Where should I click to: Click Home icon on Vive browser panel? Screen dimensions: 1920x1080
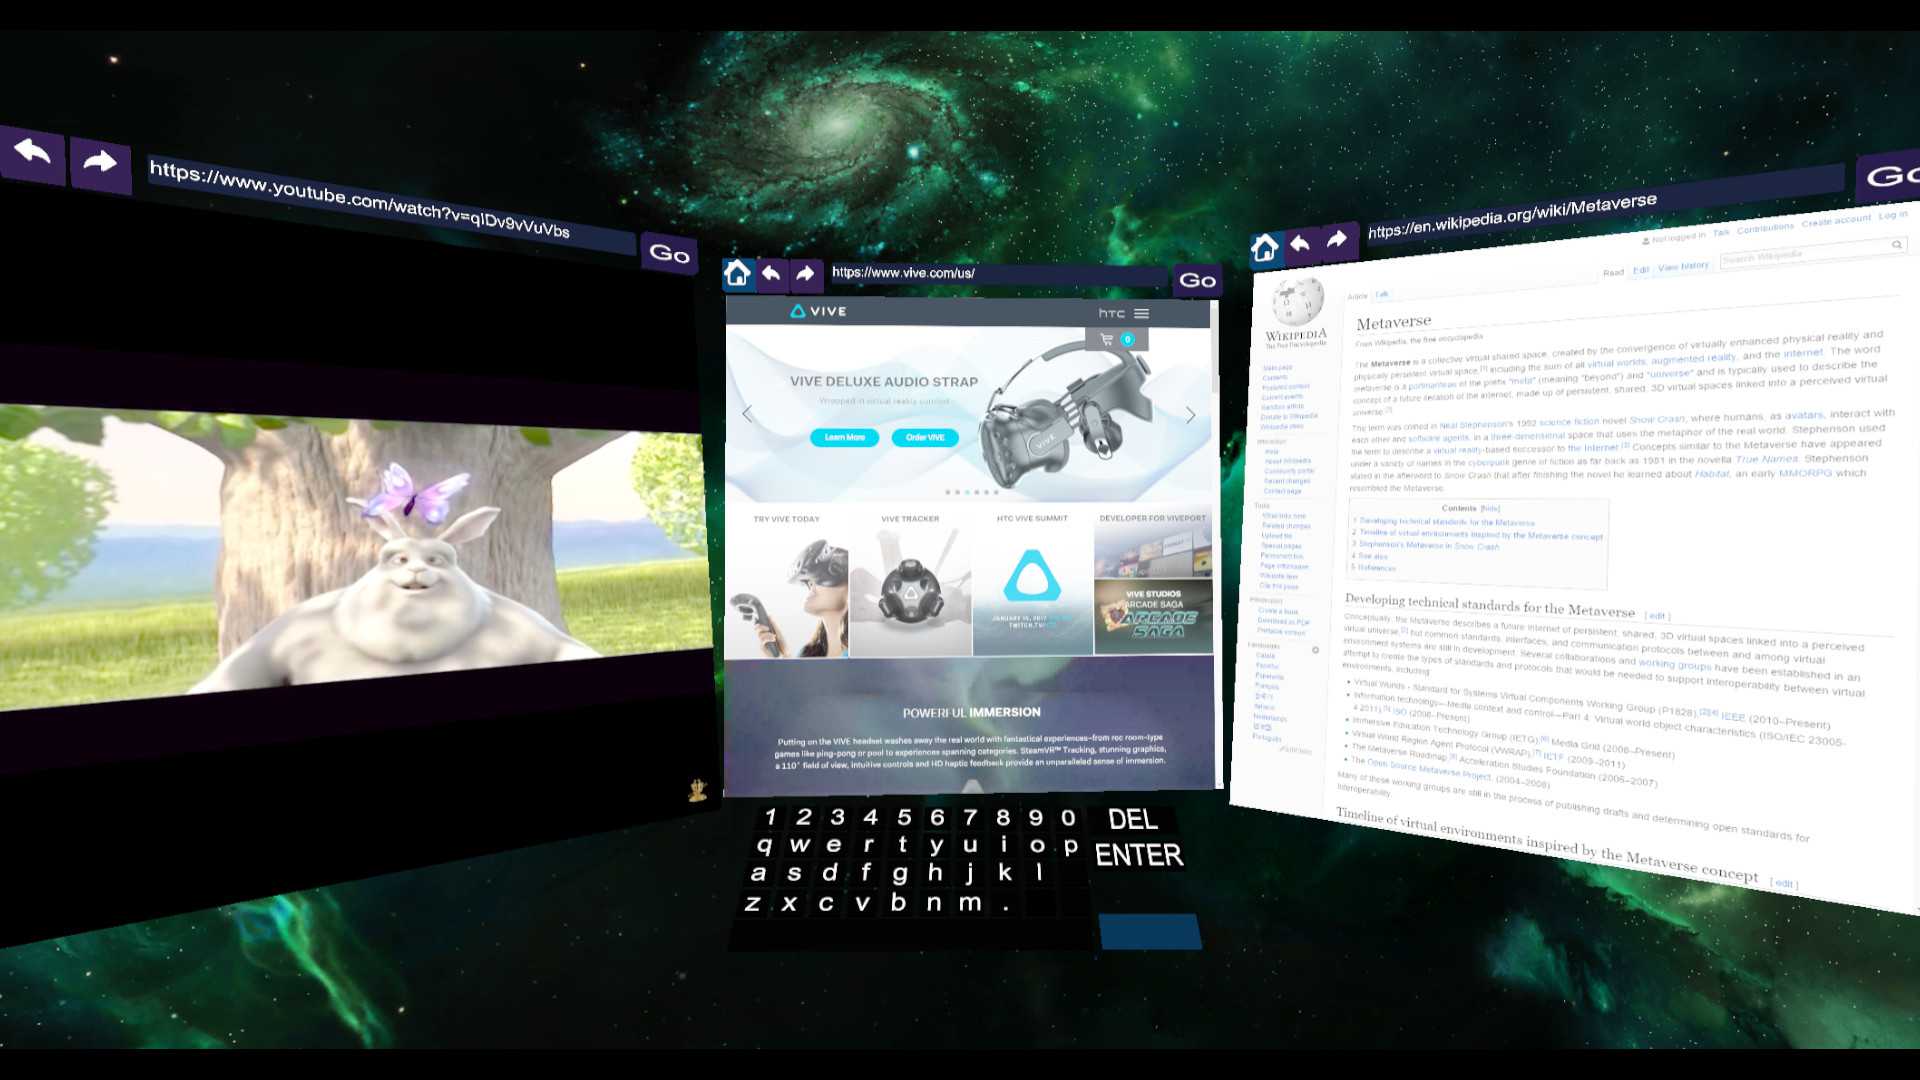pos(737,273)
